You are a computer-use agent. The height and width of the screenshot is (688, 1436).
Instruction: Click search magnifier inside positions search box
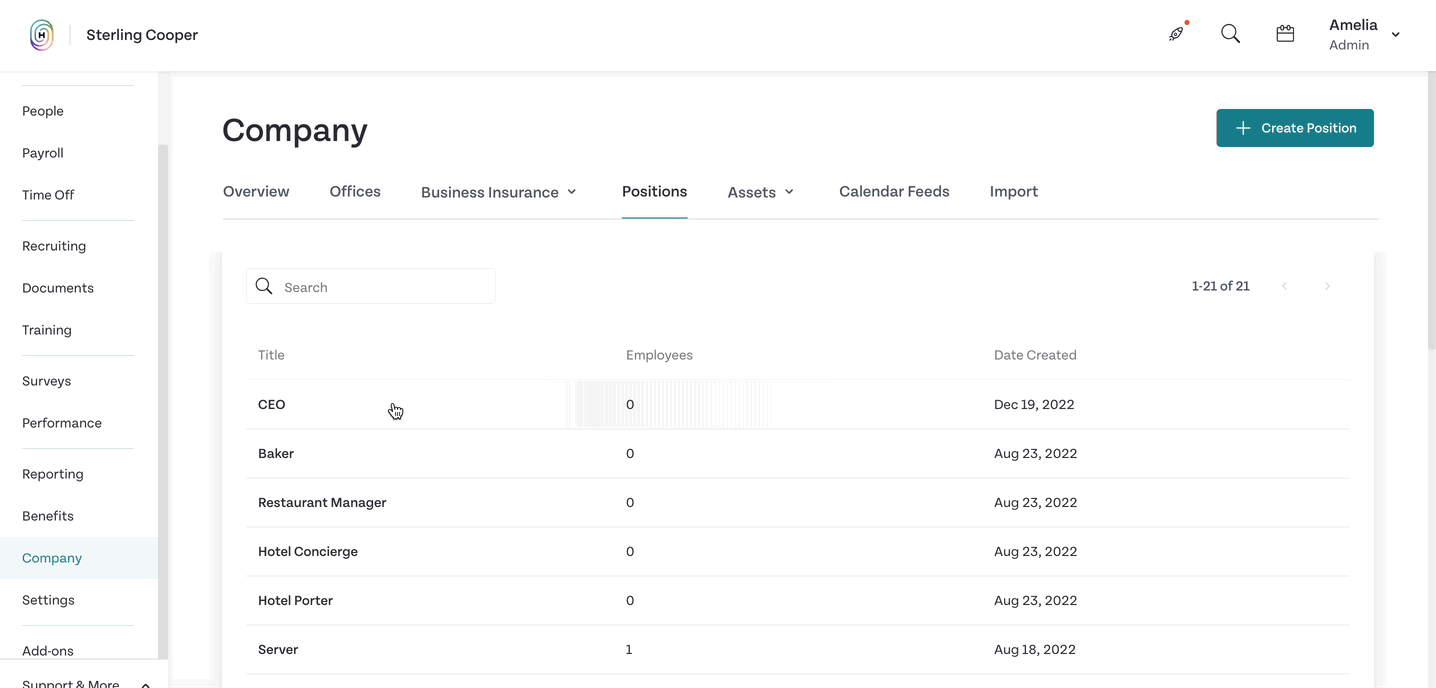[264, 286]
